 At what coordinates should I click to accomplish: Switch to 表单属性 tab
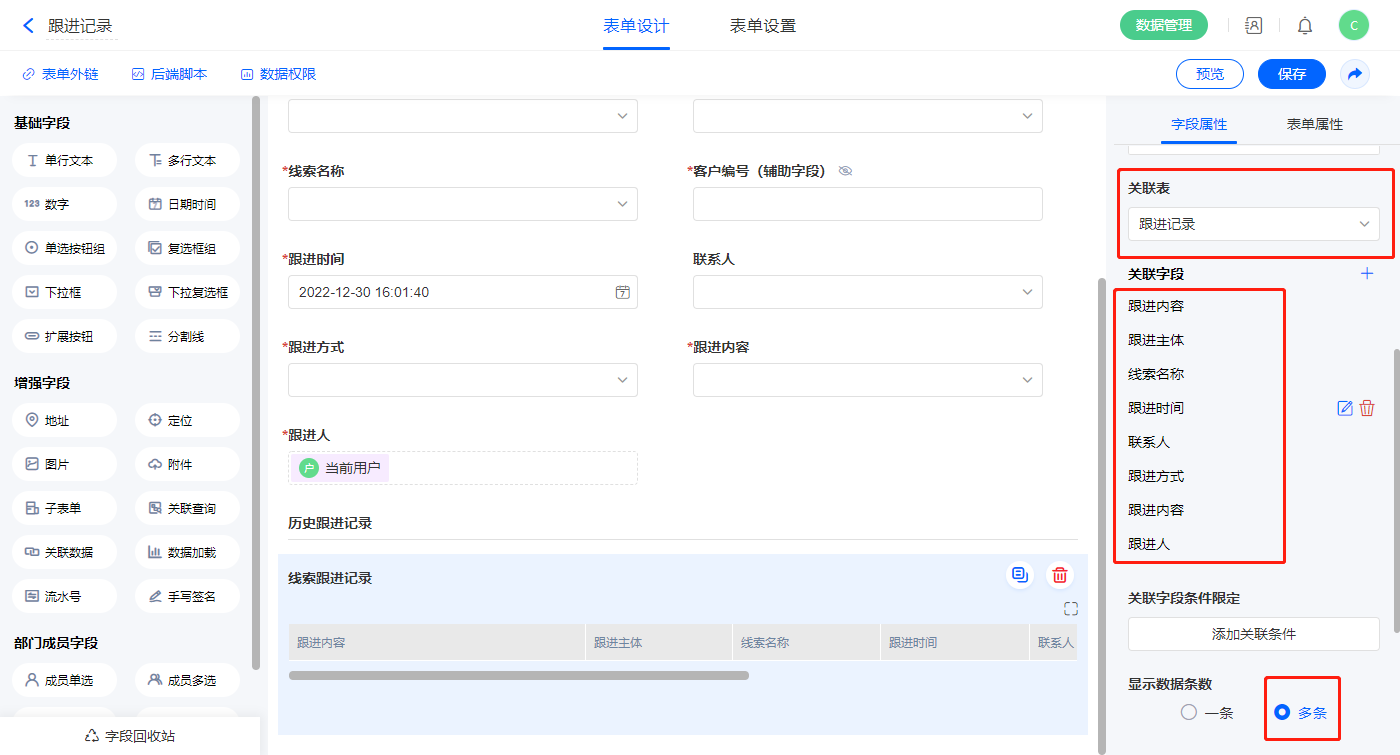pos(1314,124)
